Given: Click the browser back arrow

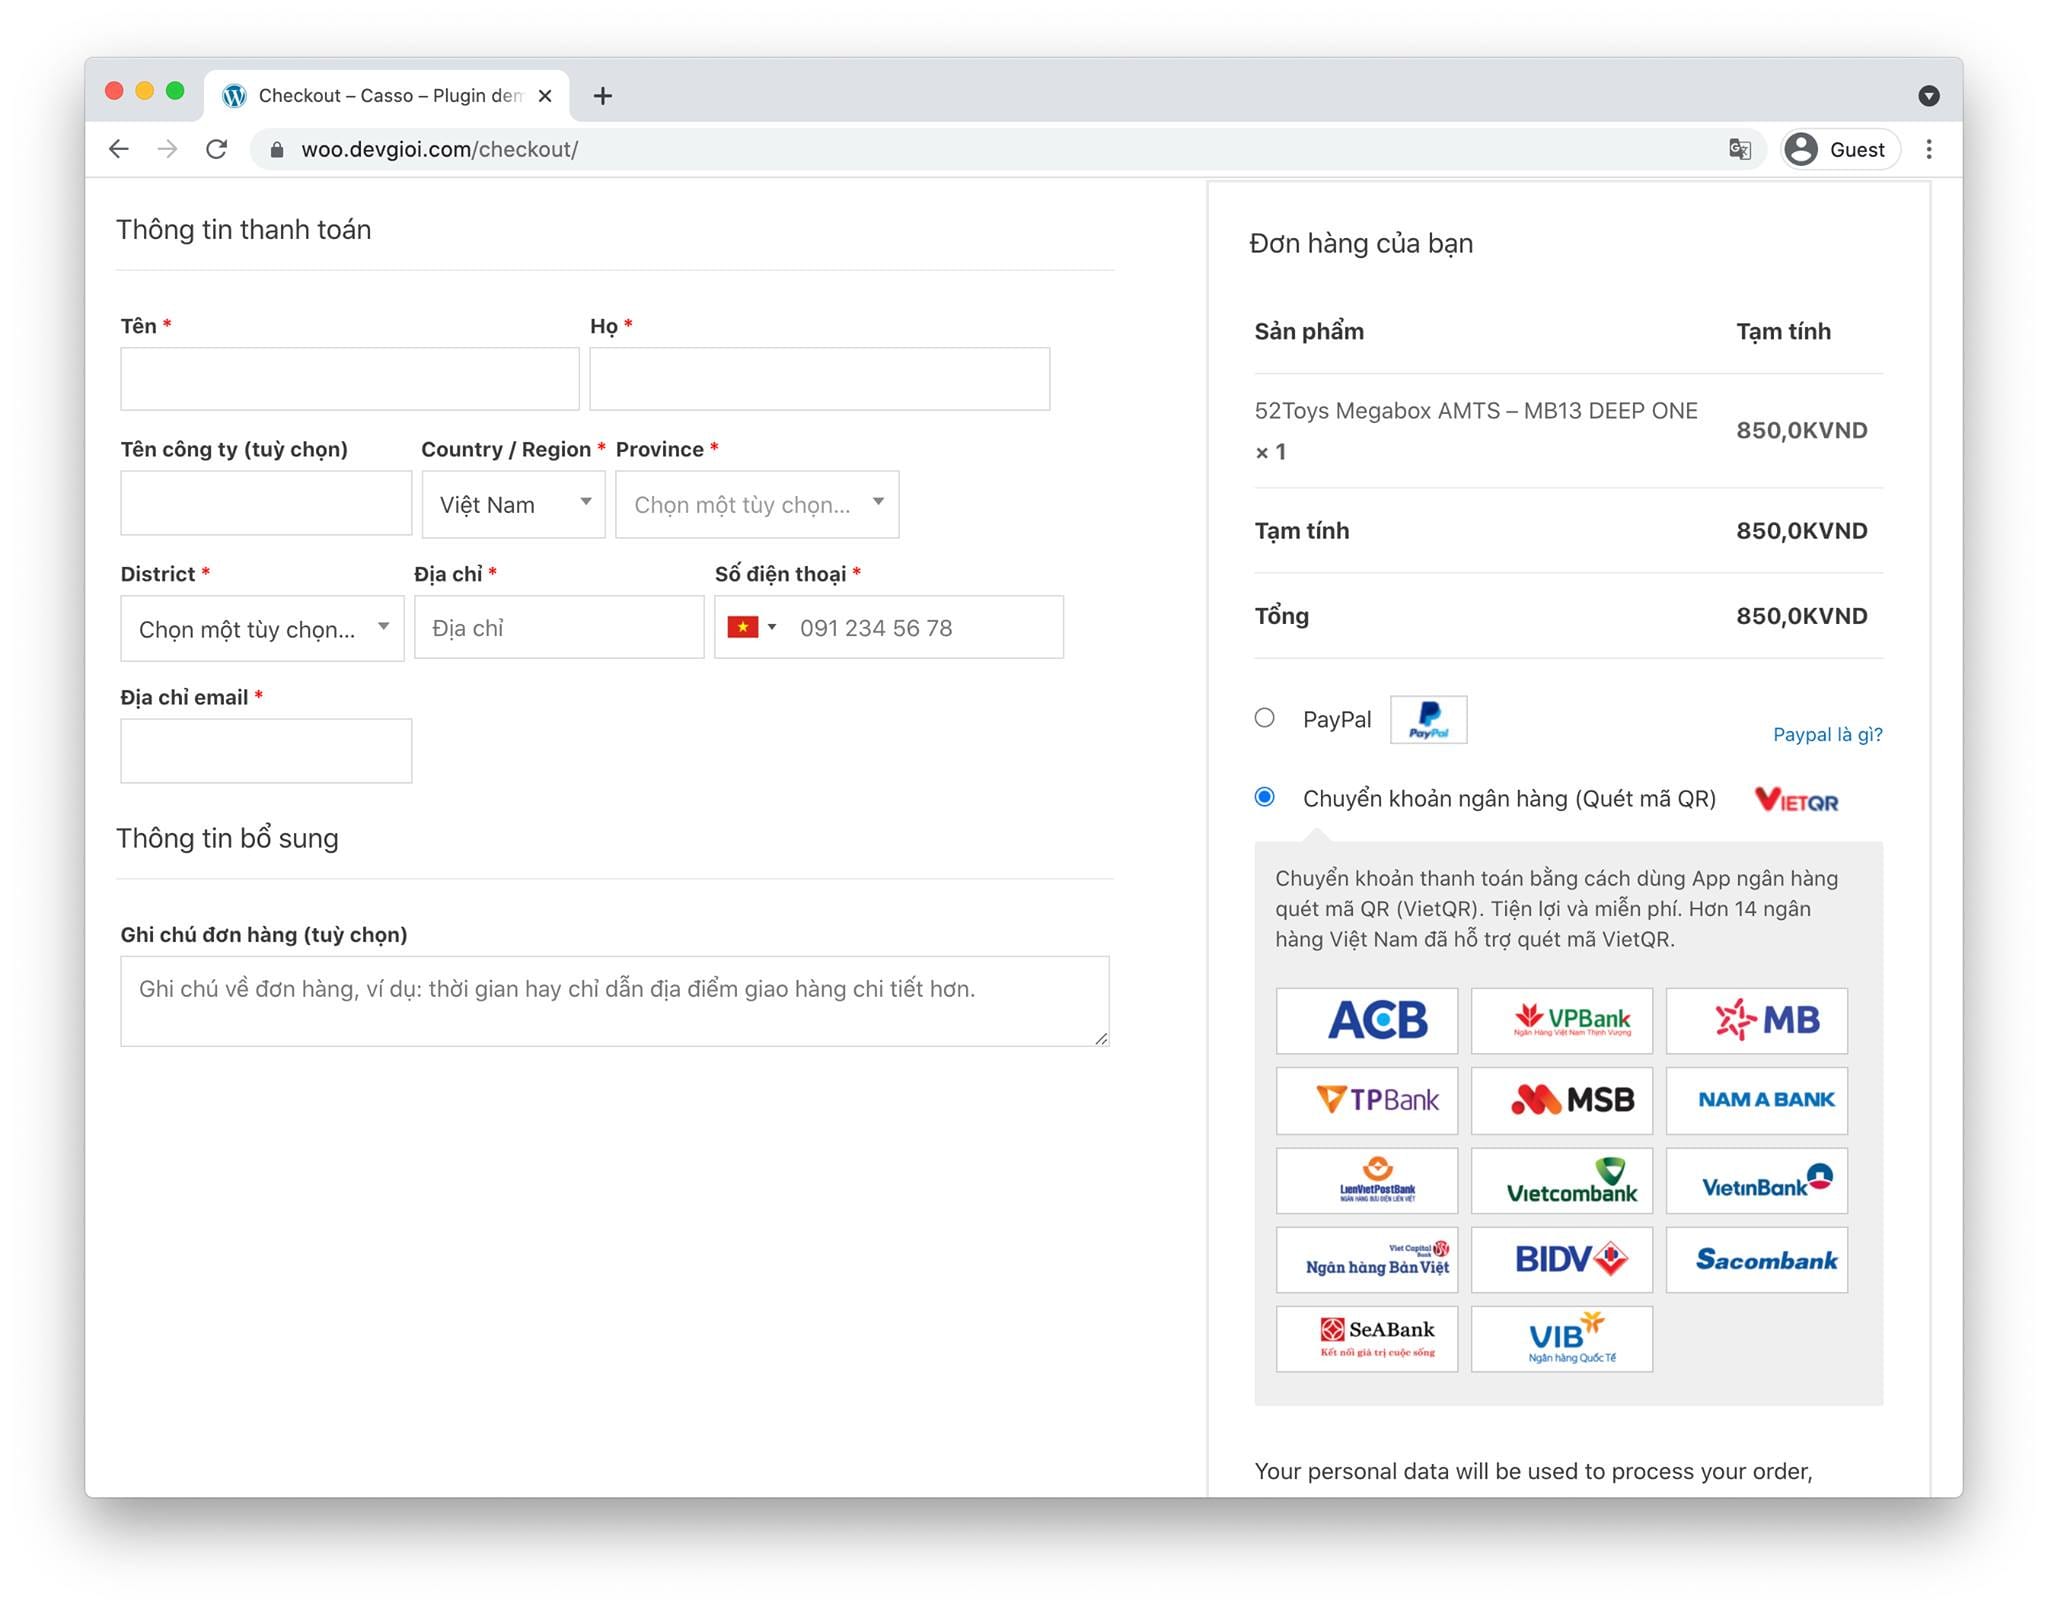Looking at the screenshot, I should click(119, 149).
